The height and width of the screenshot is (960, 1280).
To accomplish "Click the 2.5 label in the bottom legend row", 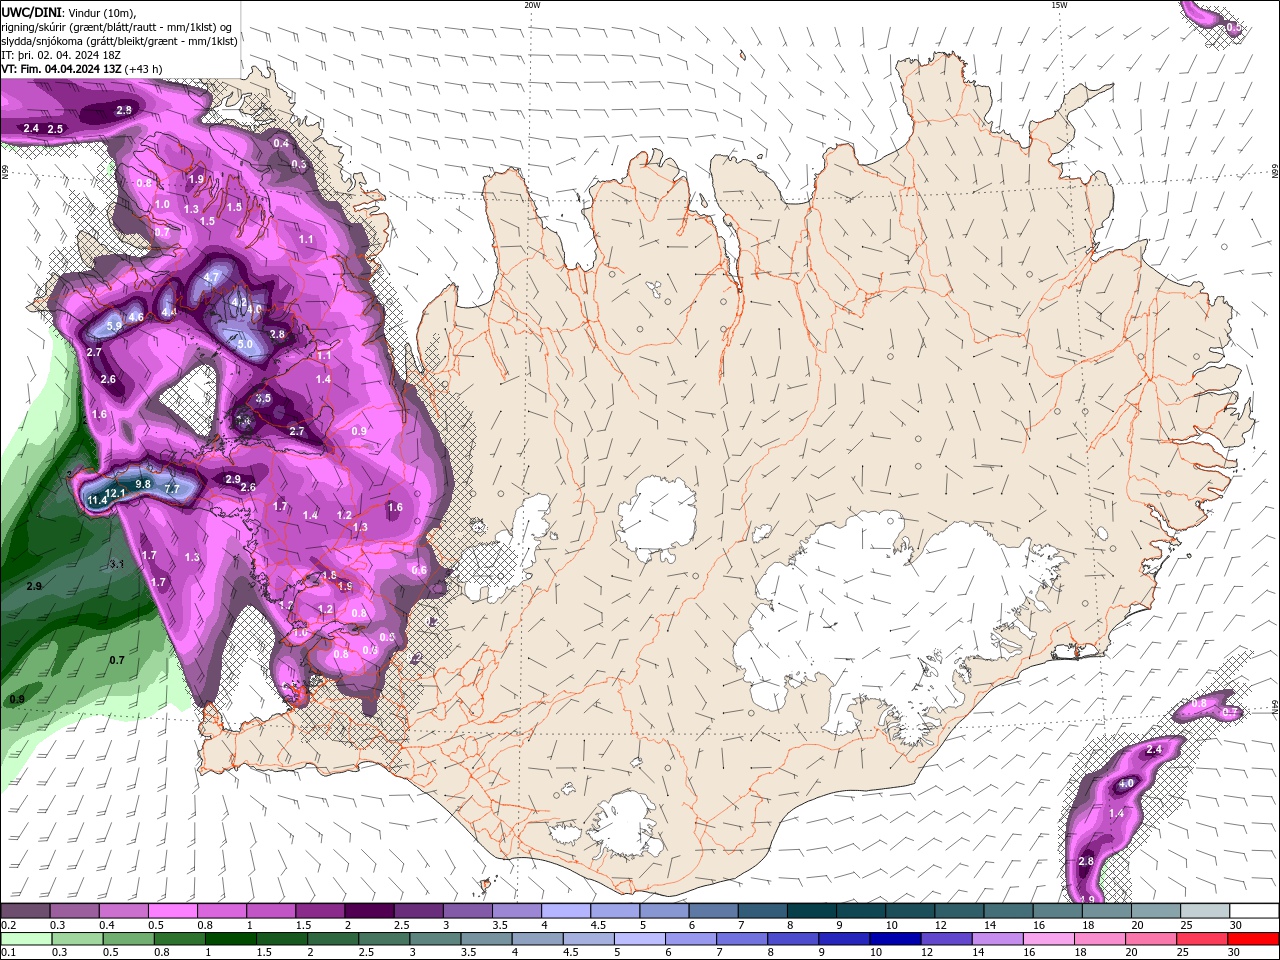I will (365, 953).
